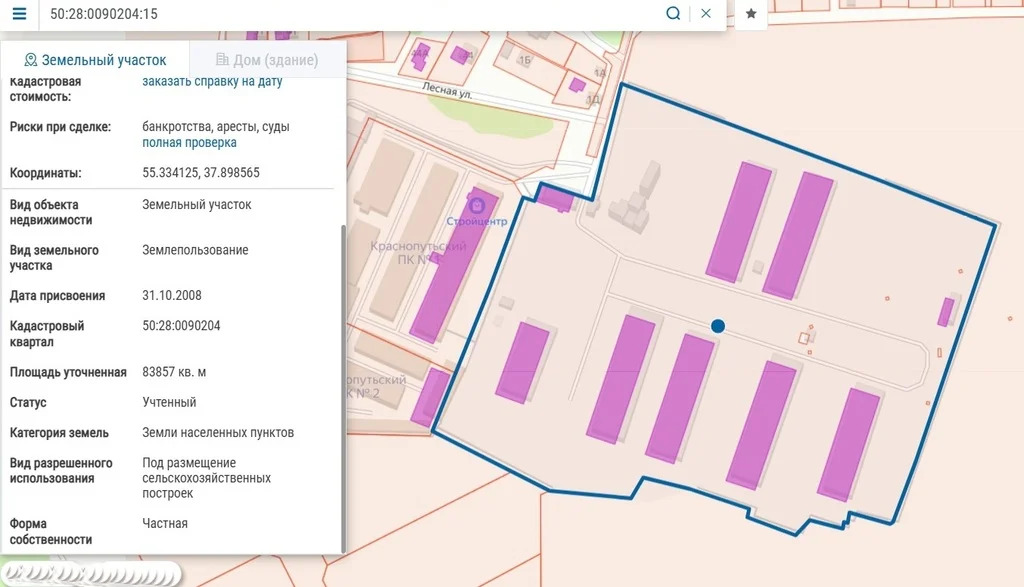1024x587 pixels.
Task: Click the cadastral quarter value 50:28:0090204
Action: [x=181, y=326]
